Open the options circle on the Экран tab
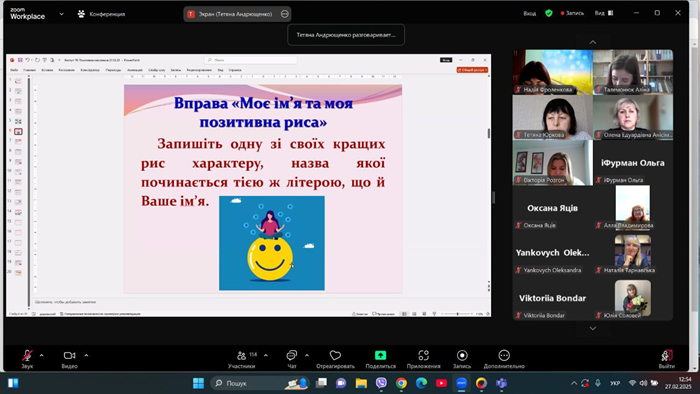Screen dimensions: 700x394 tap(284, 14)
